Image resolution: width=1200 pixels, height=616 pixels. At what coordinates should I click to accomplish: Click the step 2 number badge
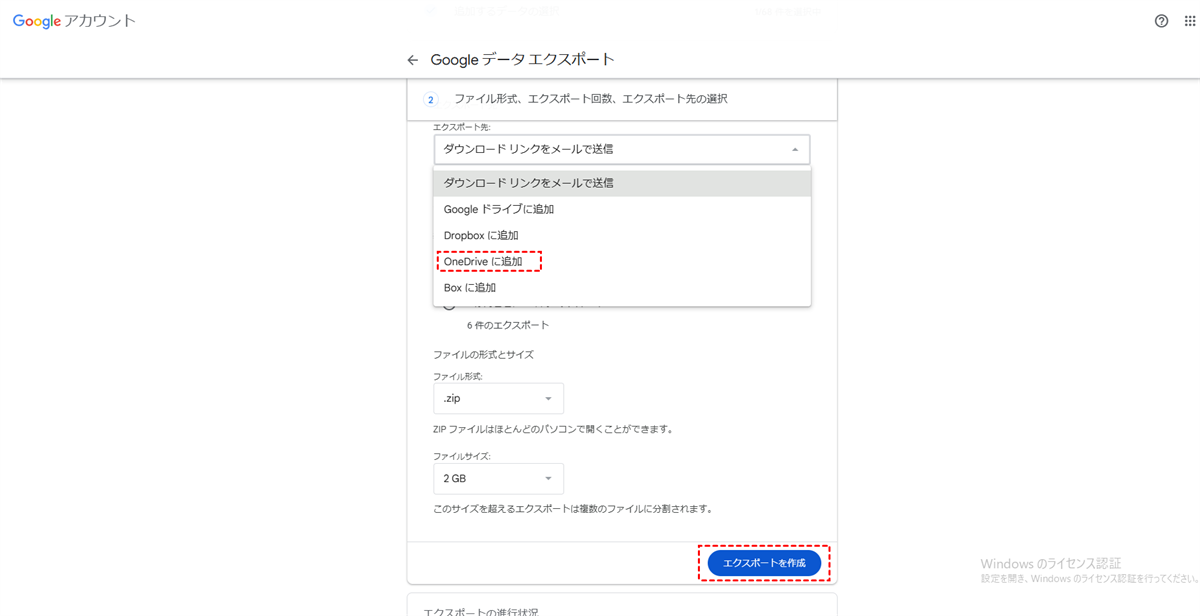pyautogui.click(x=431, y=99)
